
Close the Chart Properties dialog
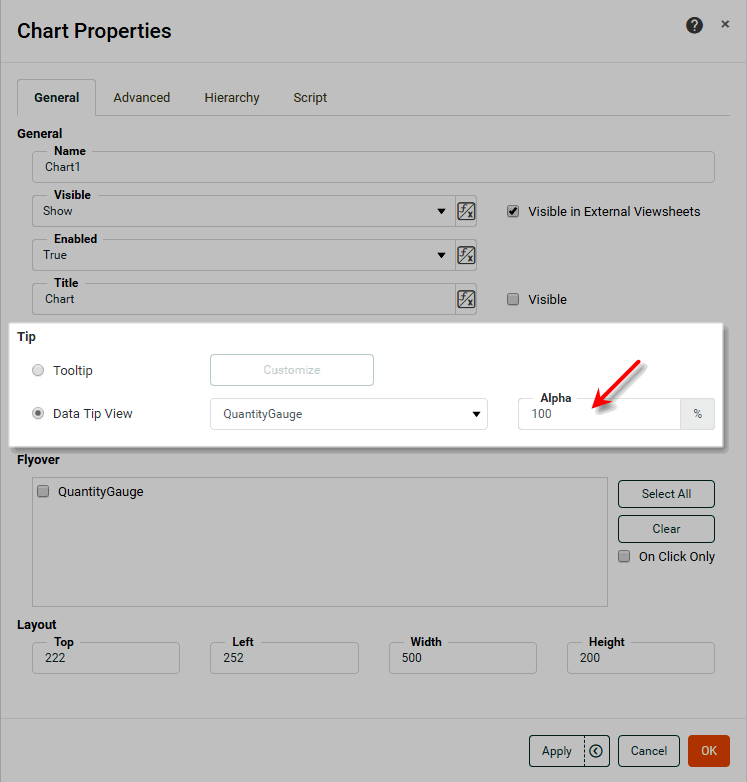tap(725, 25)
